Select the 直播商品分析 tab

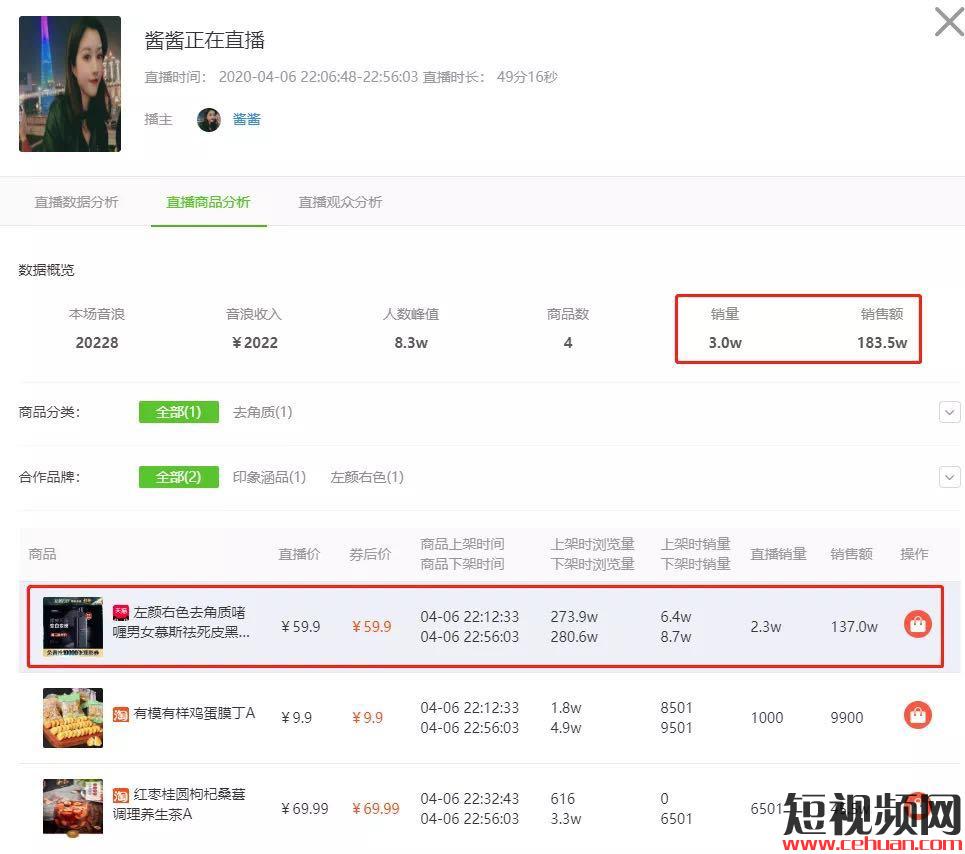pos(208,202)
